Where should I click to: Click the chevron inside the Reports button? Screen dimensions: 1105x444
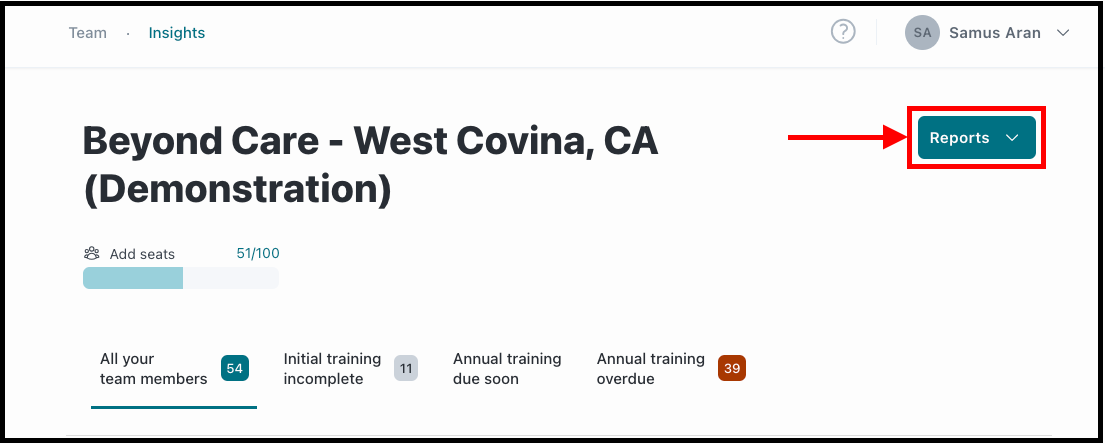tap(1012, 138)
